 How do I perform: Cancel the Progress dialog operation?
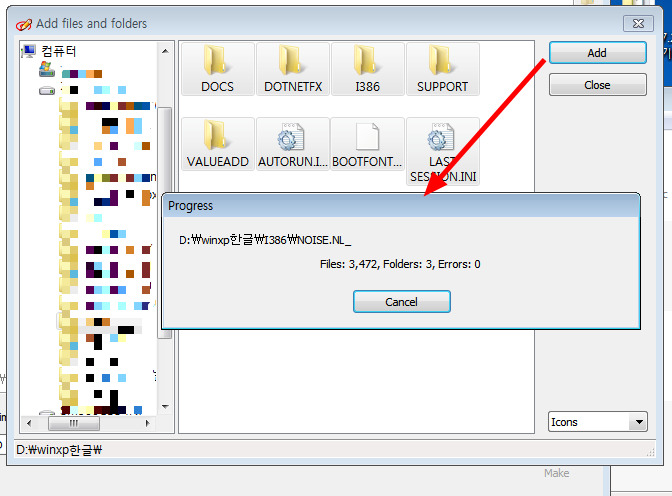point(401,301)
